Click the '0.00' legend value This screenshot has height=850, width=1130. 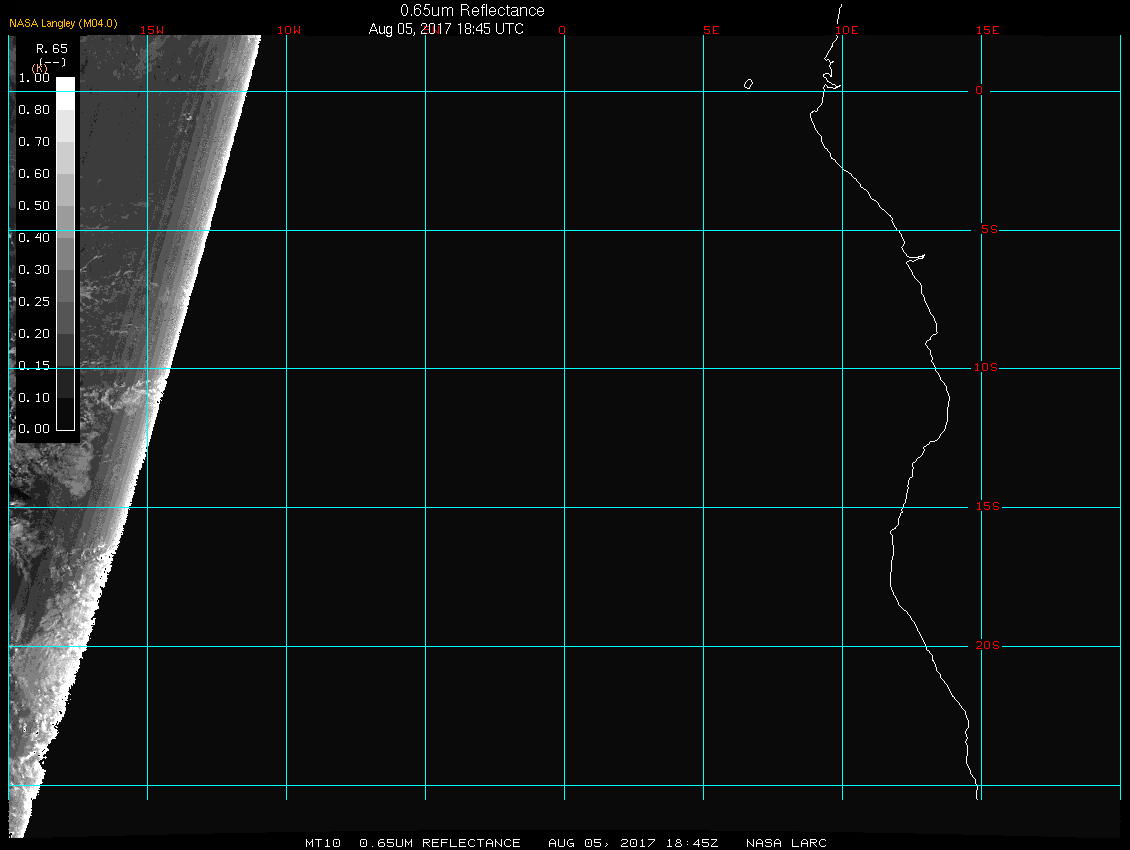(34, 429)
